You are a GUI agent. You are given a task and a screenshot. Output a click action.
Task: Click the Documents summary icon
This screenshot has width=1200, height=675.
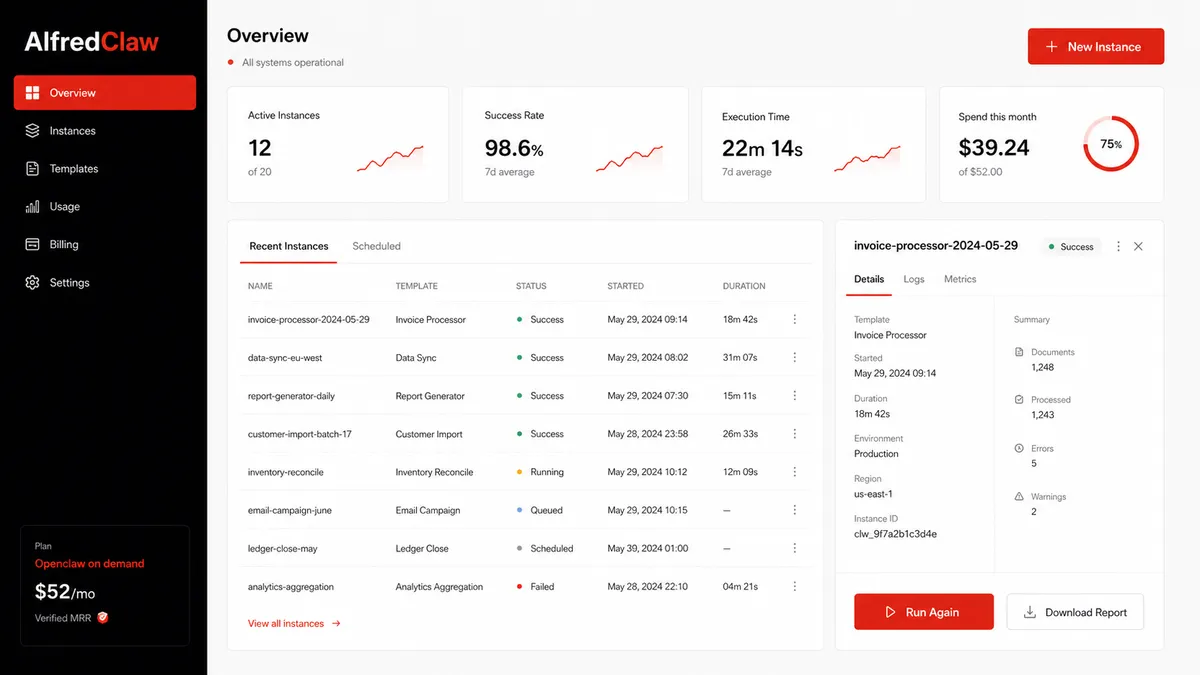click(x=1019, y=352)
